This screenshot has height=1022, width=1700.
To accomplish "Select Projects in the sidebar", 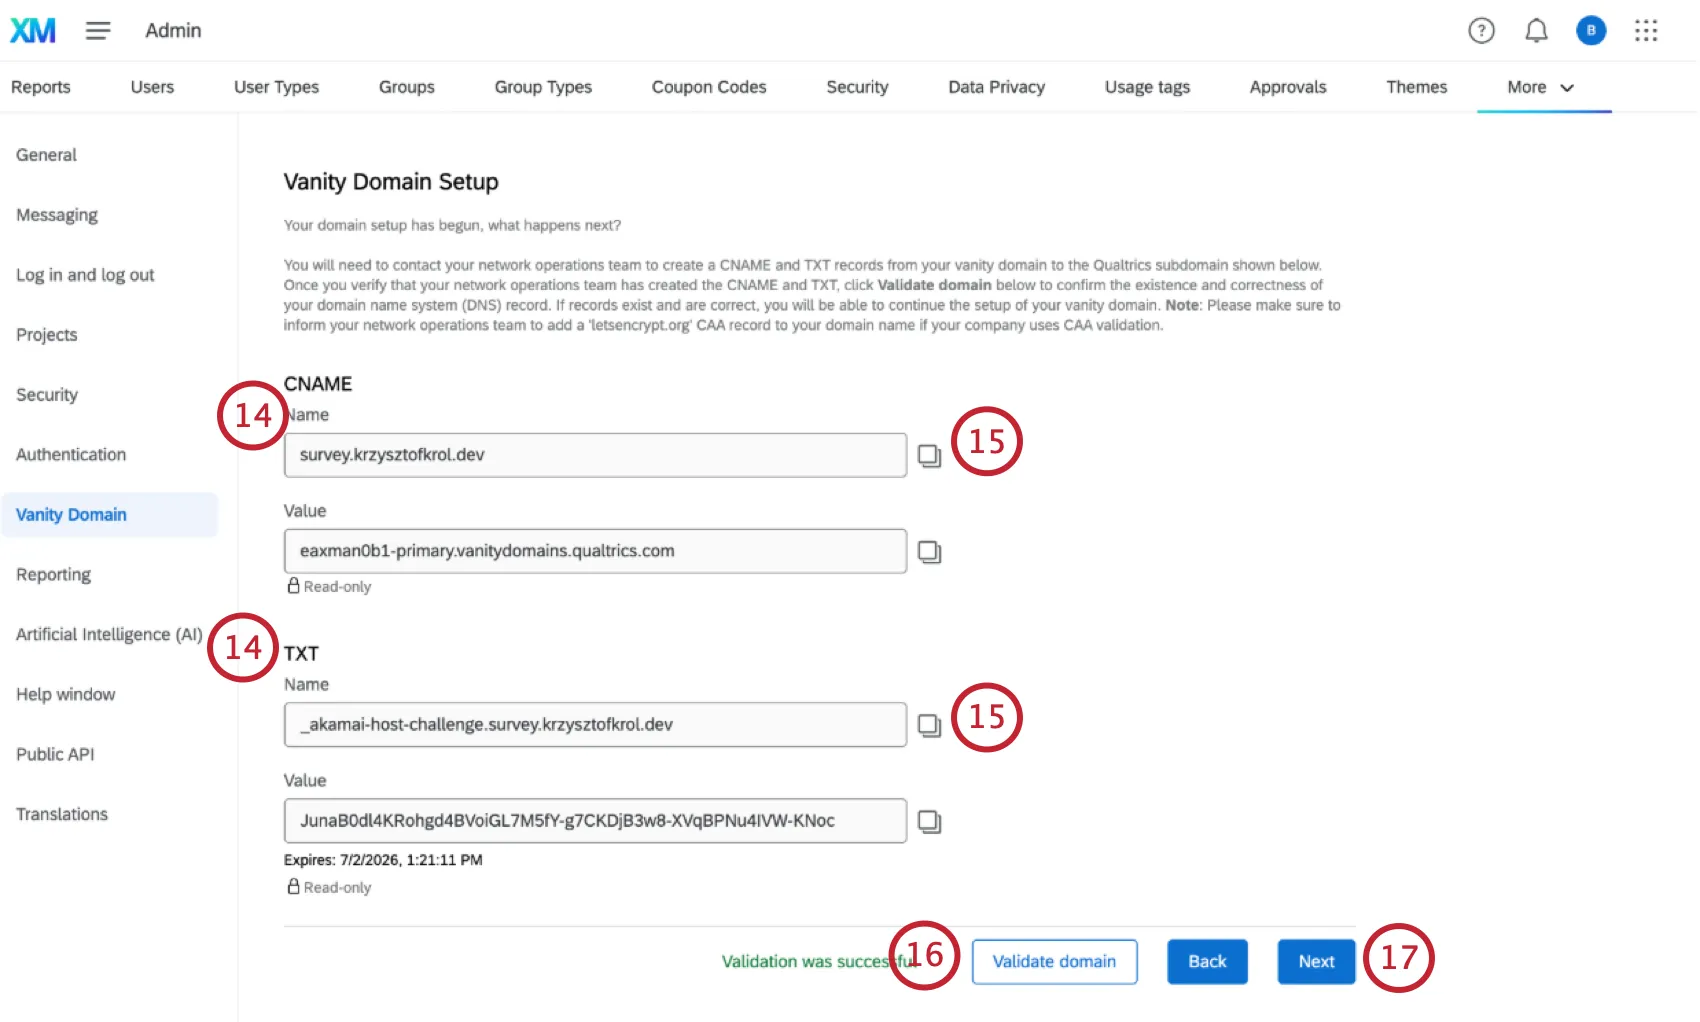I will pos(46,335).
